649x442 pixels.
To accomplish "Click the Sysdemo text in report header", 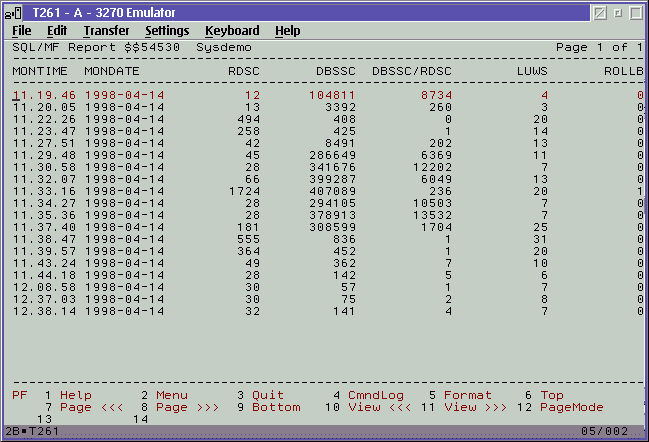I will tap(224, 48).
